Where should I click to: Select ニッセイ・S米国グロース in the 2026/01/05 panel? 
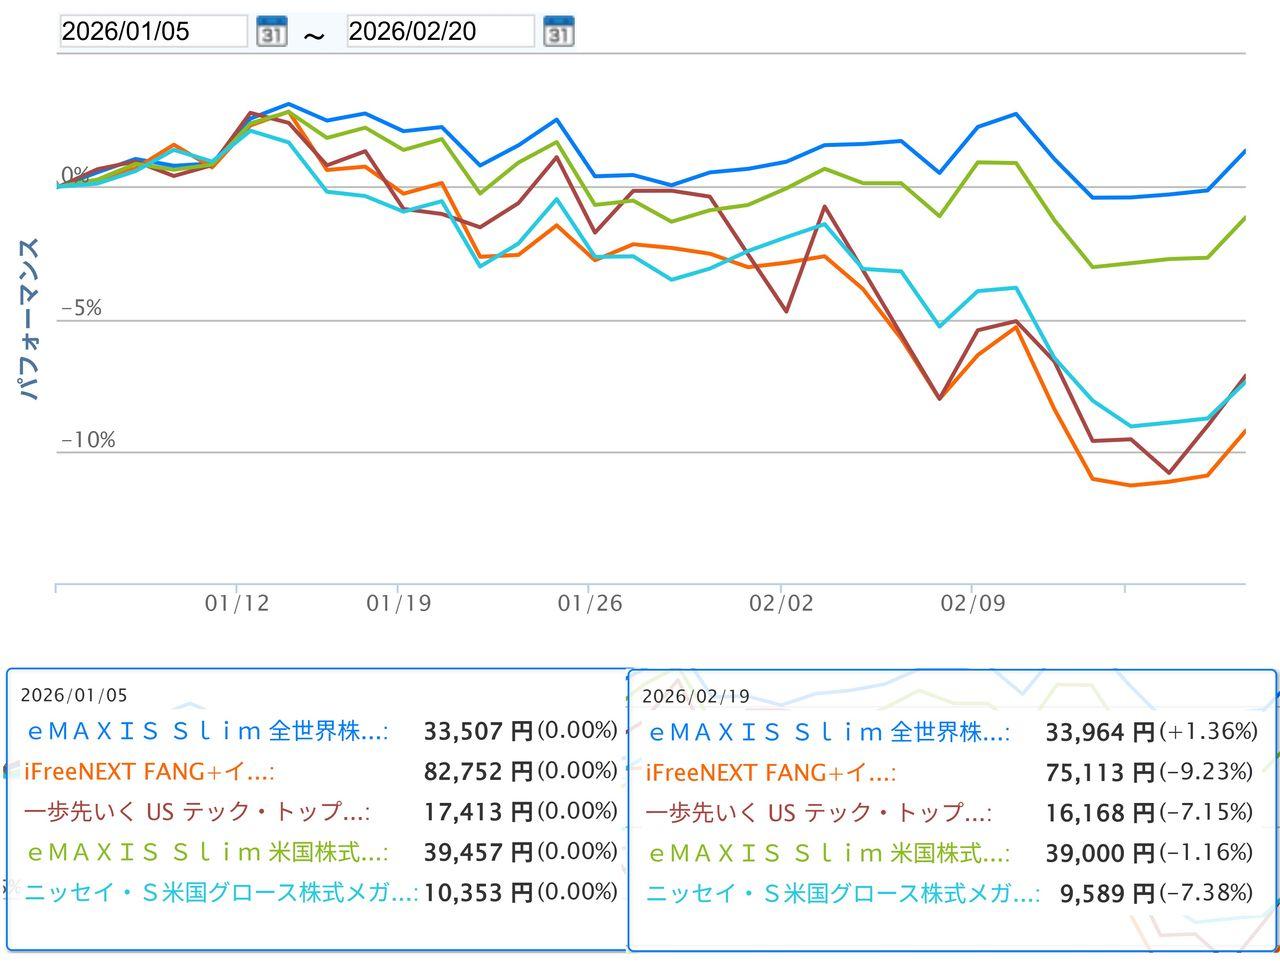(221, 892)
